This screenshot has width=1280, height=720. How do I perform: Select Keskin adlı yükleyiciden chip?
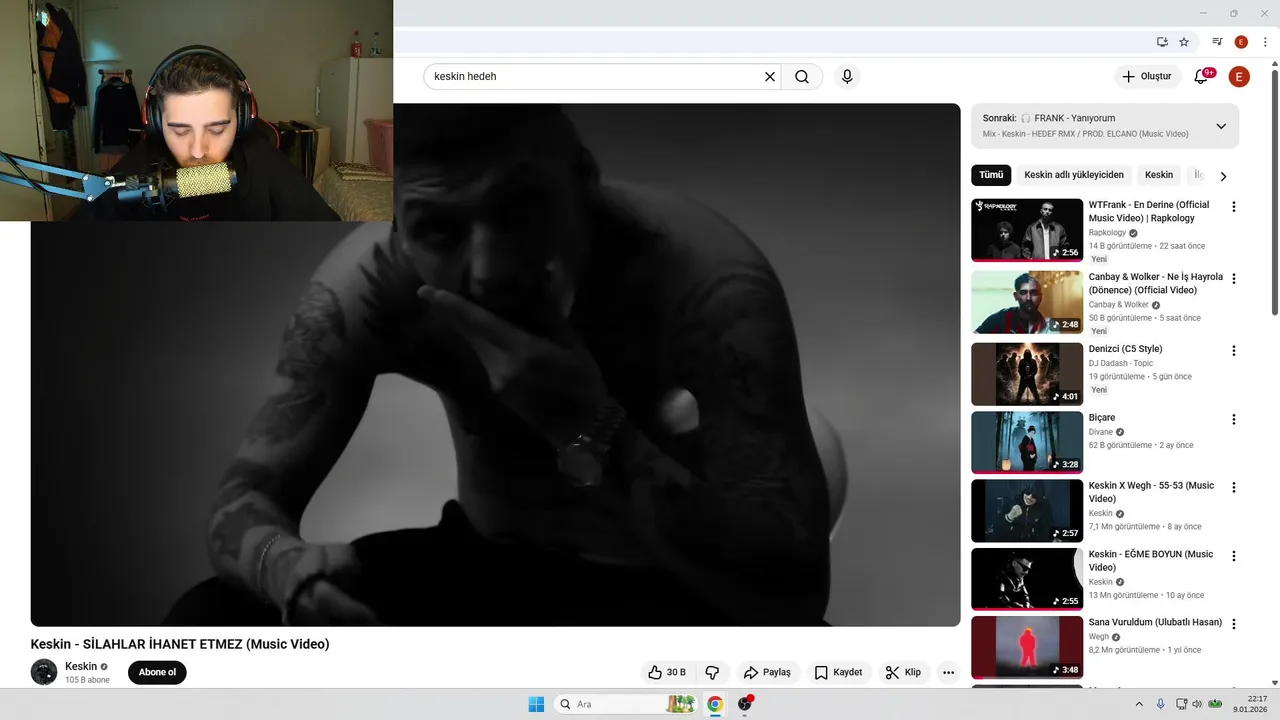(1074, 175)
